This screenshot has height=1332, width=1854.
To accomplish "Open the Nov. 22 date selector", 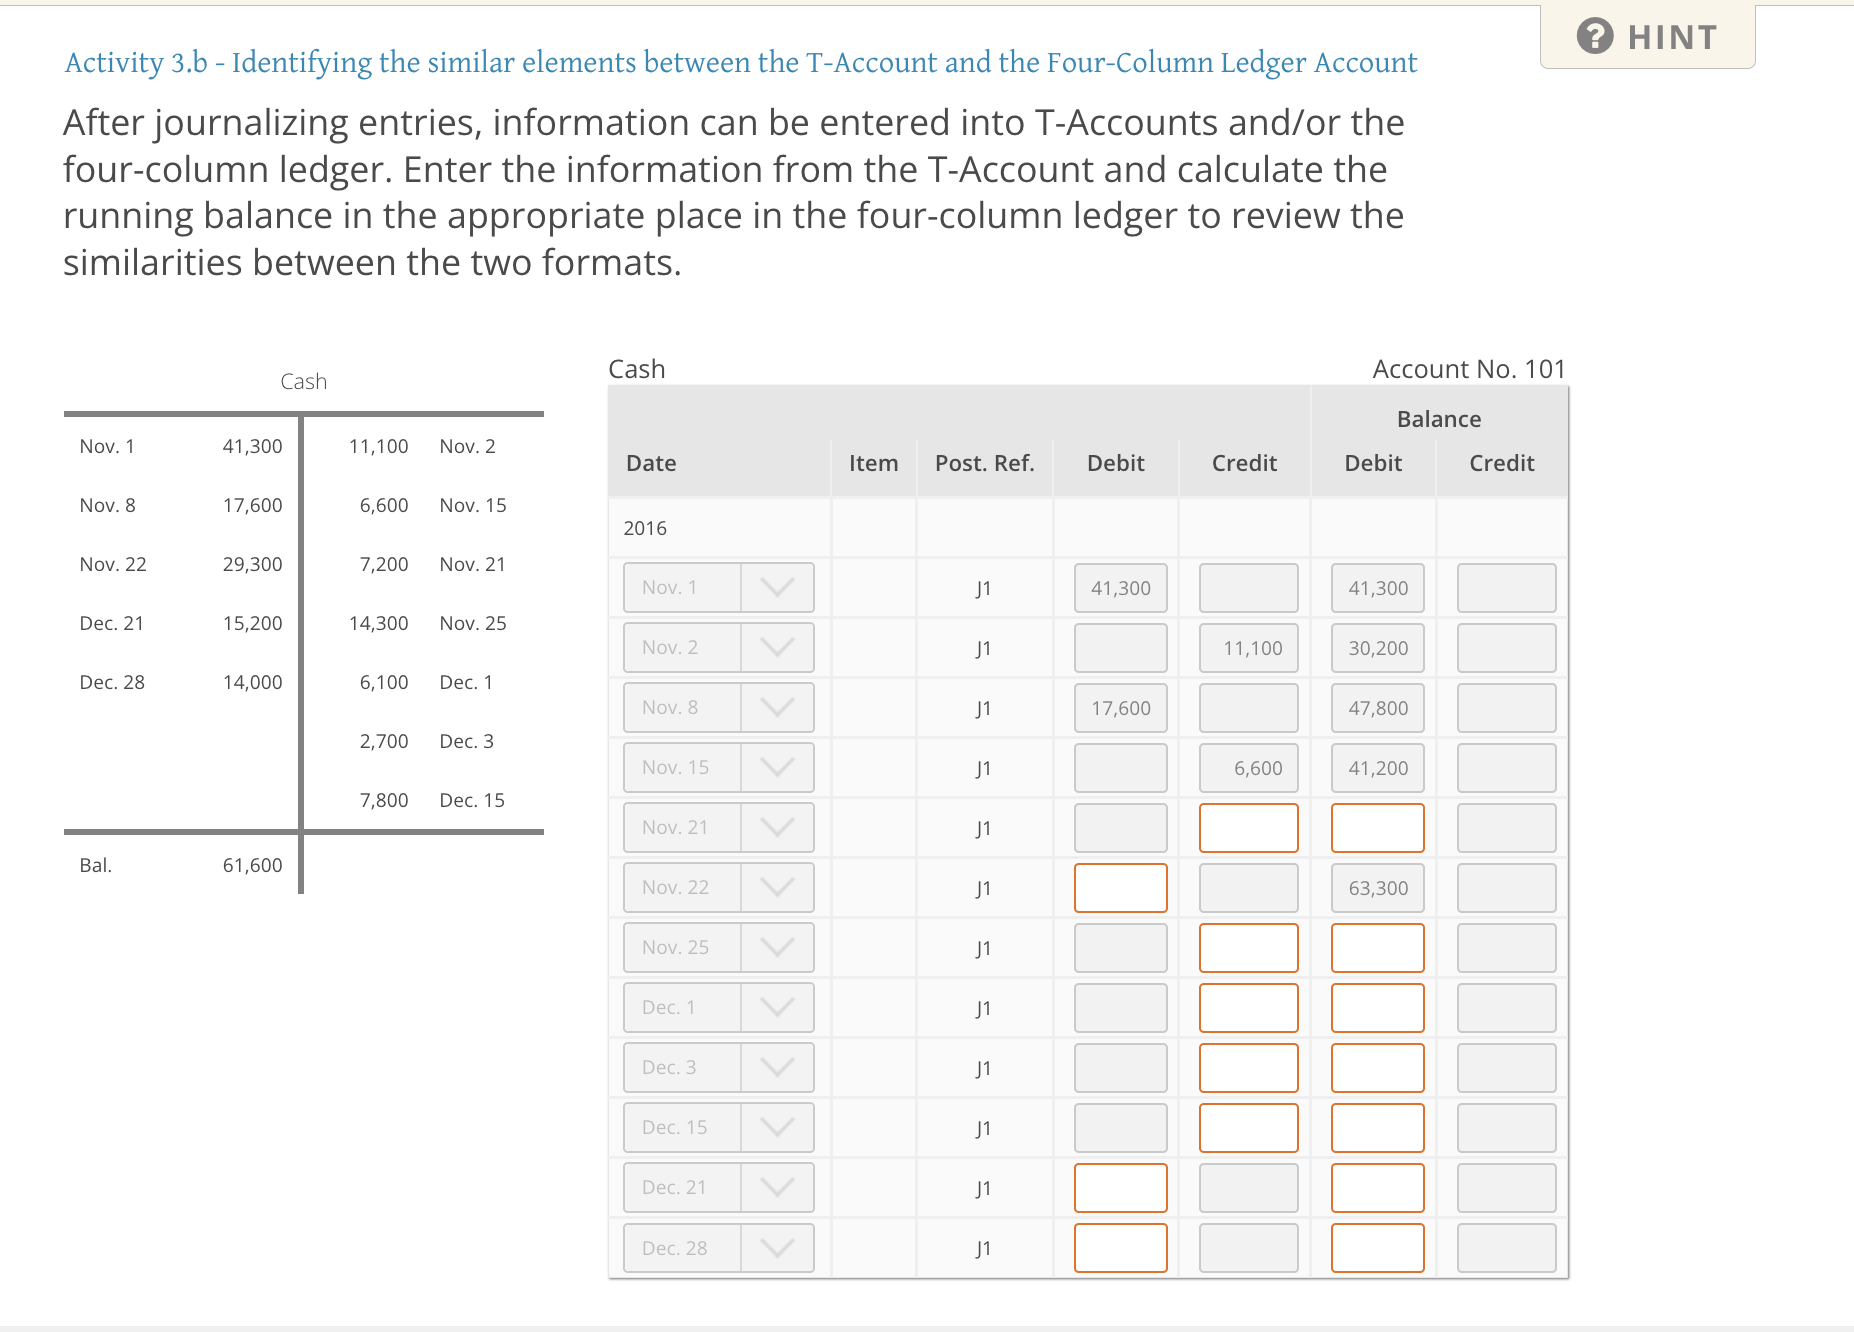I will [x=779, y=887].
